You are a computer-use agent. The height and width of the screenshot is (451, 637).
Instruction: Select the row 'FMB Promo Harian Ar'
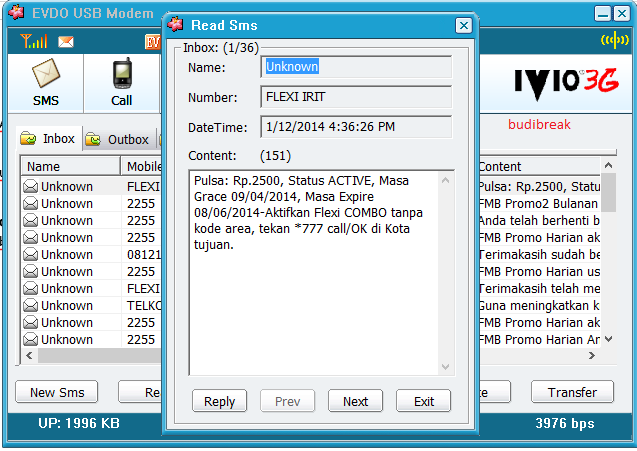tap(540, 339)
